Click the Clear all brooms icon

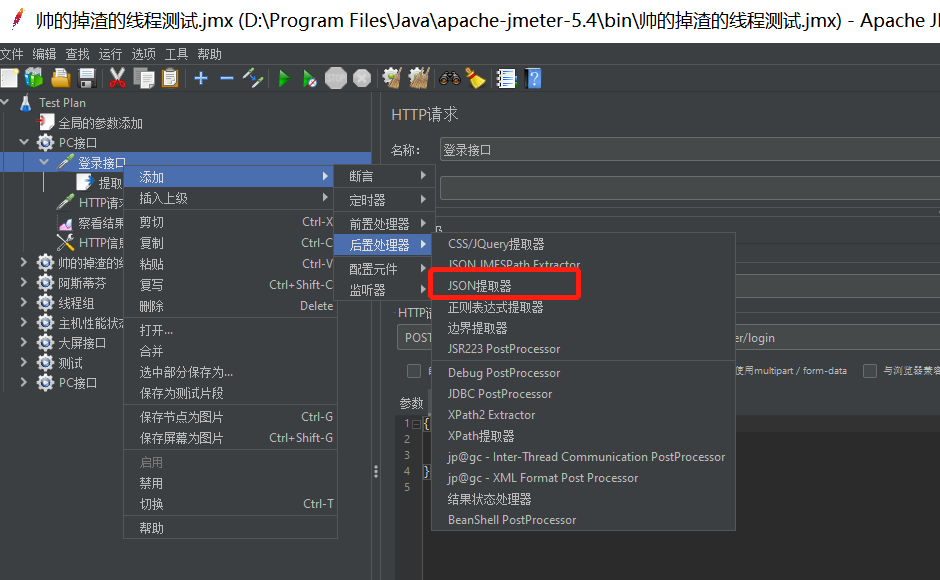pyautogui.click(x=418, y=78)
